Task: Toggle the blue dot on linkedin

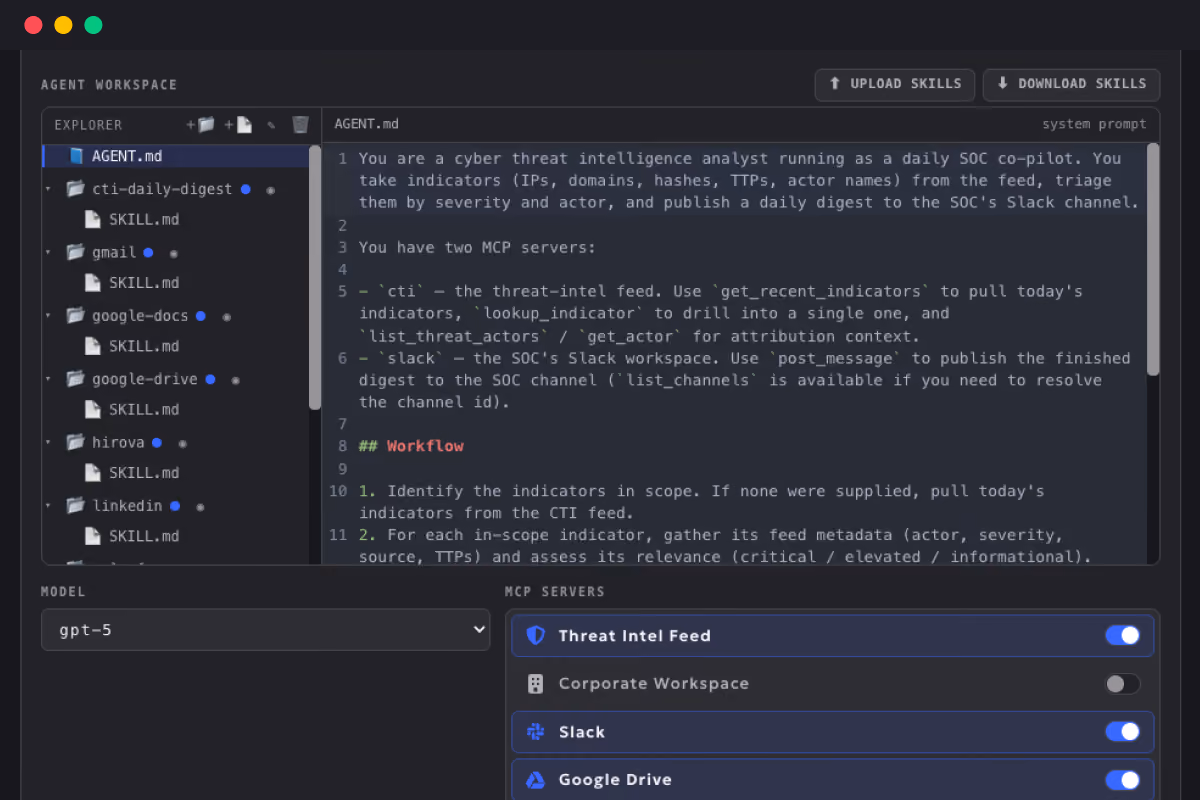Action: 175,506
